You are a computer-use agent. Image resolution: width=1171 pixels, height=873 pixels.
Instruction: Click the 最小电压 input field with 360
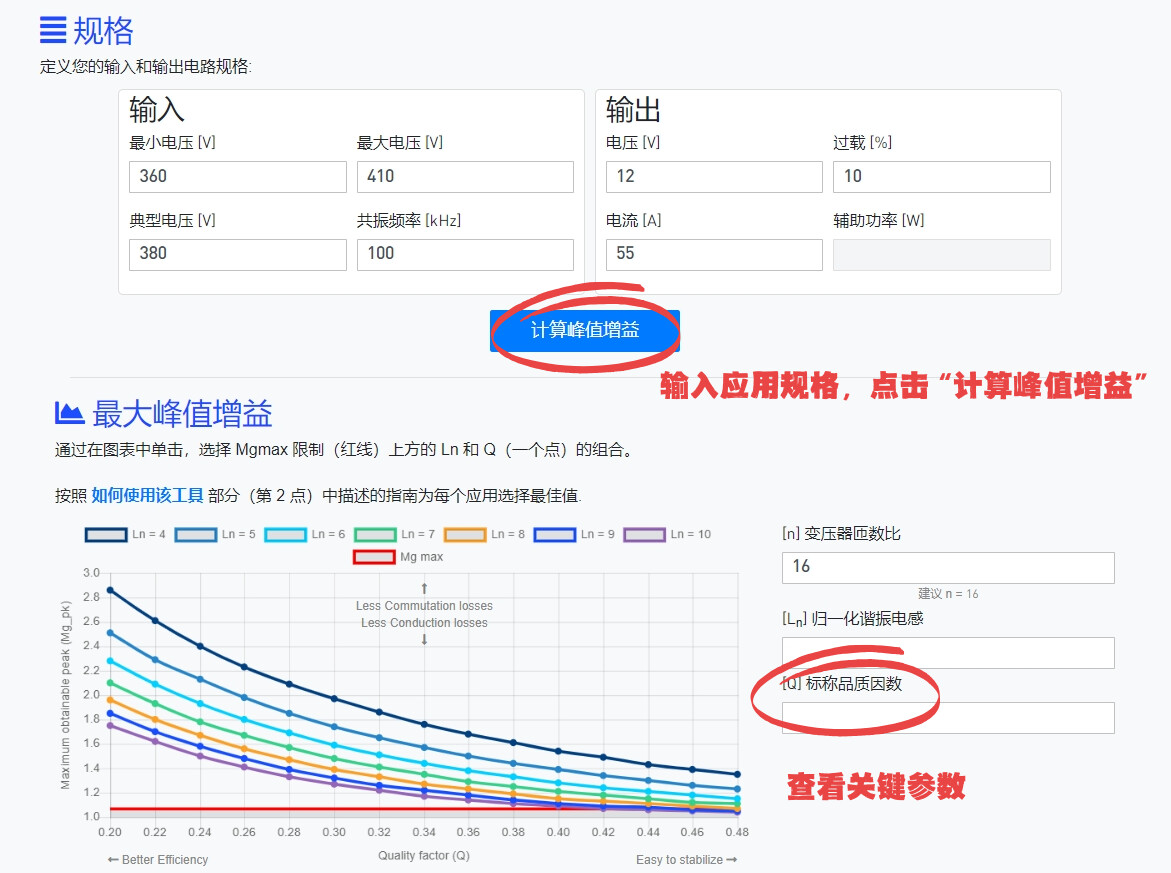click(237, 177)
